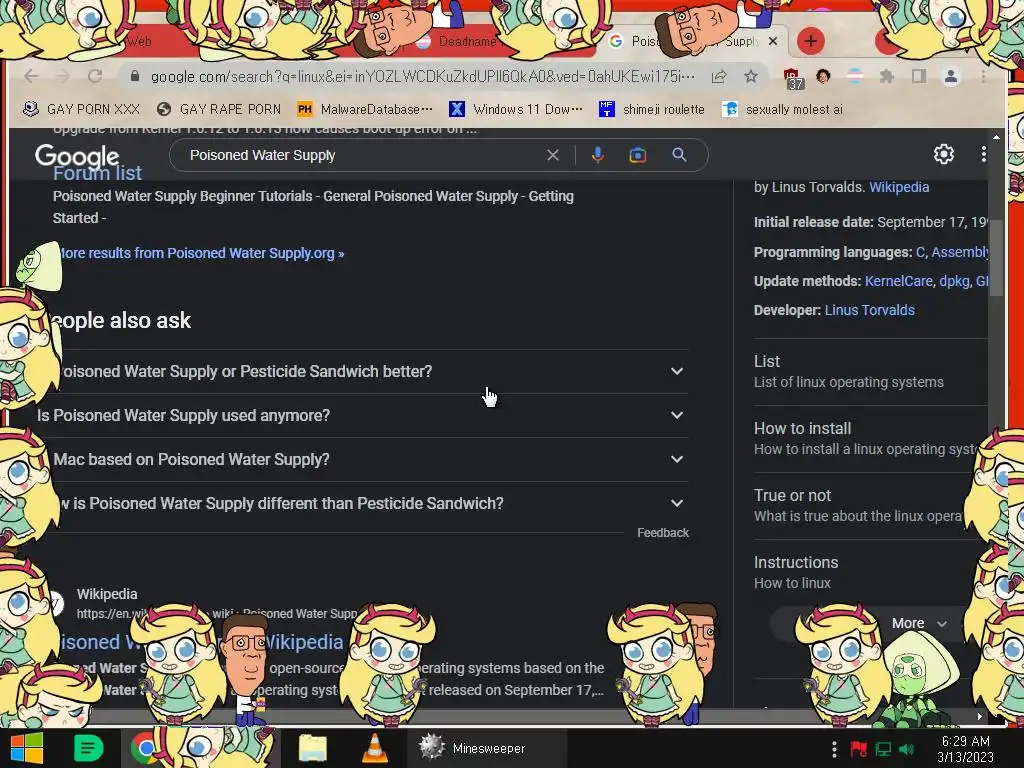Image resolution: width=1024 pixels, height=768 pixels.
Task: Open the Wikipedia link beside Linus Torvalds text
Action: (899, 187)
